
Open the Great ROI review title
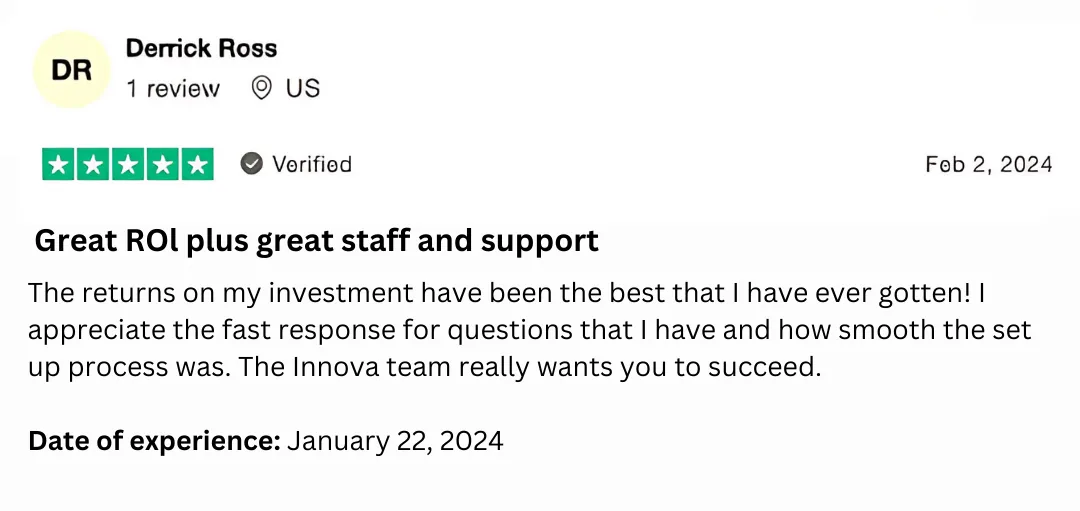[x=317, y=241]
